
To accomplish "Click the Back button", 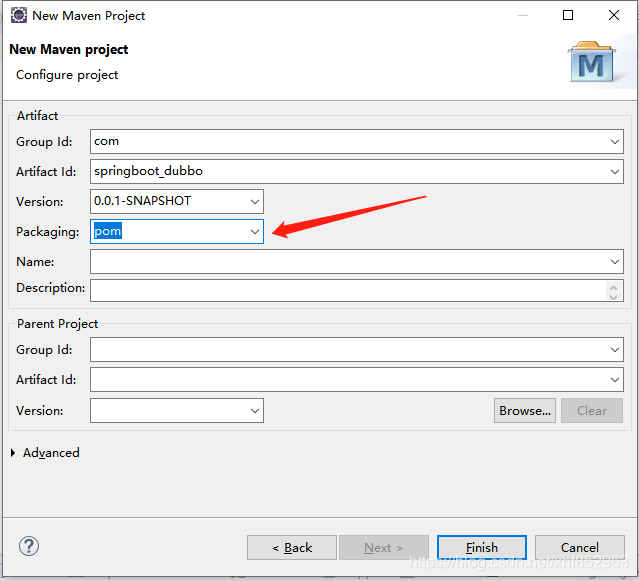I will (292, 548).
